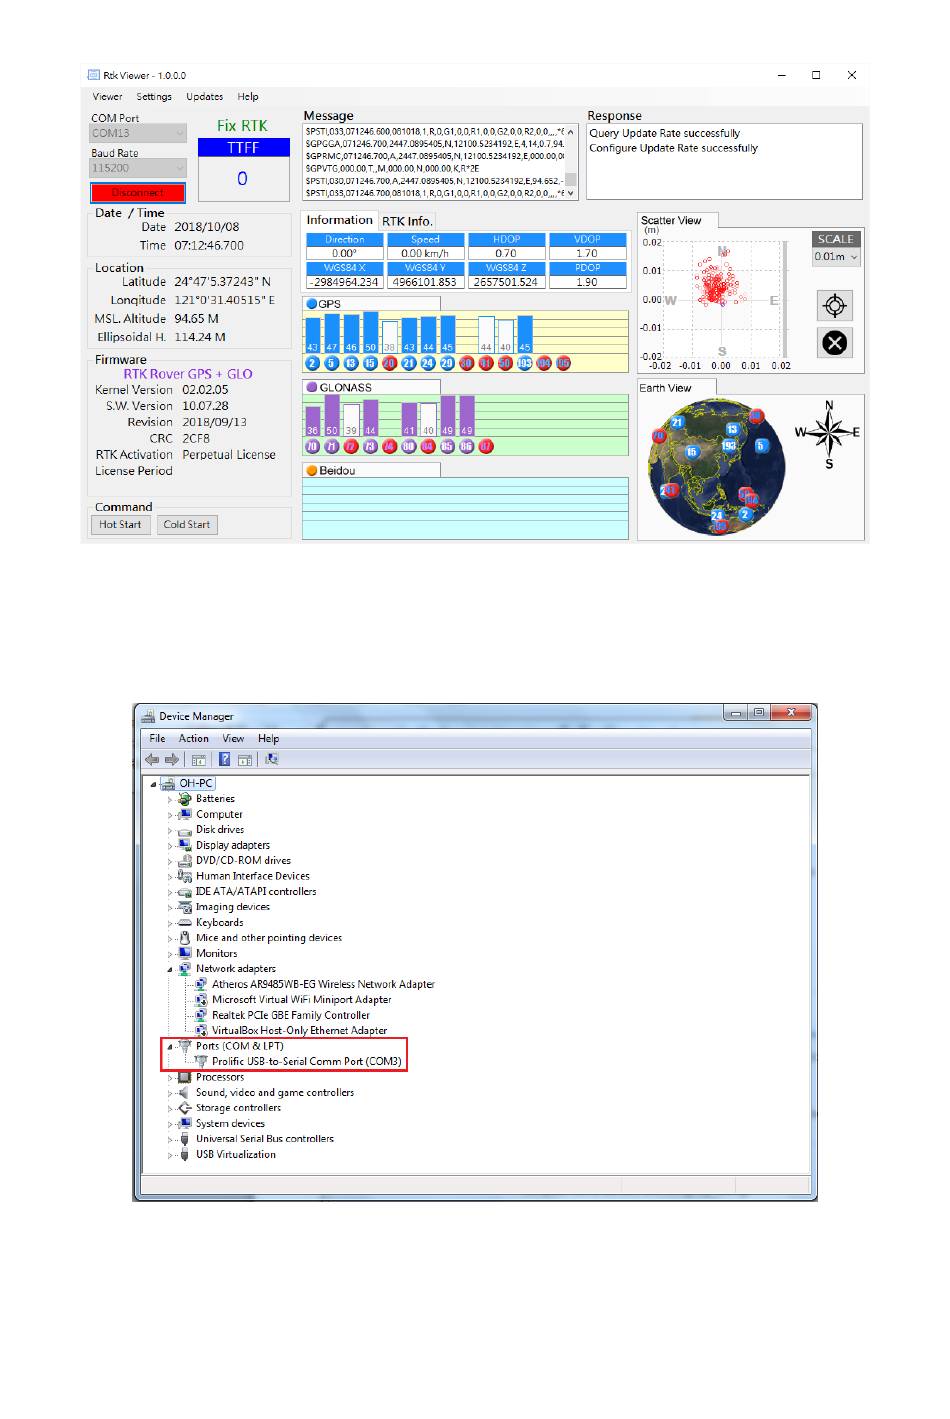950x1419 pixels.
Task: Click USB Virtualization label
Action: pos(236,1155)
